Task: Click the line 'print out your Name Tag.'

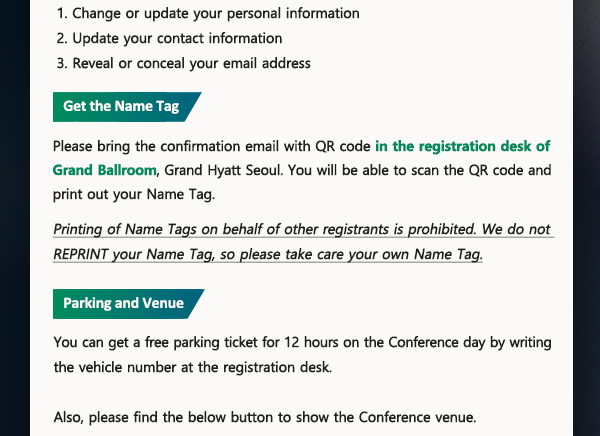Action: [134, 194]
